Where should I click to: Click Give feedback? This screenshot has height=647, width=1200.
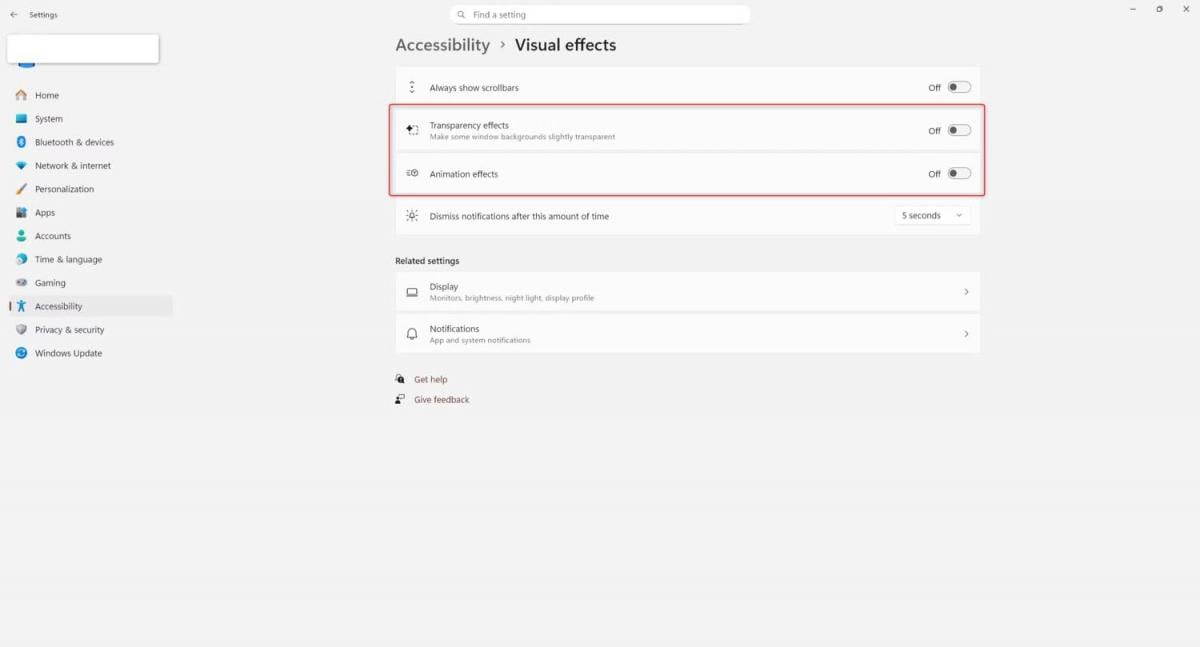coord(441,399)
